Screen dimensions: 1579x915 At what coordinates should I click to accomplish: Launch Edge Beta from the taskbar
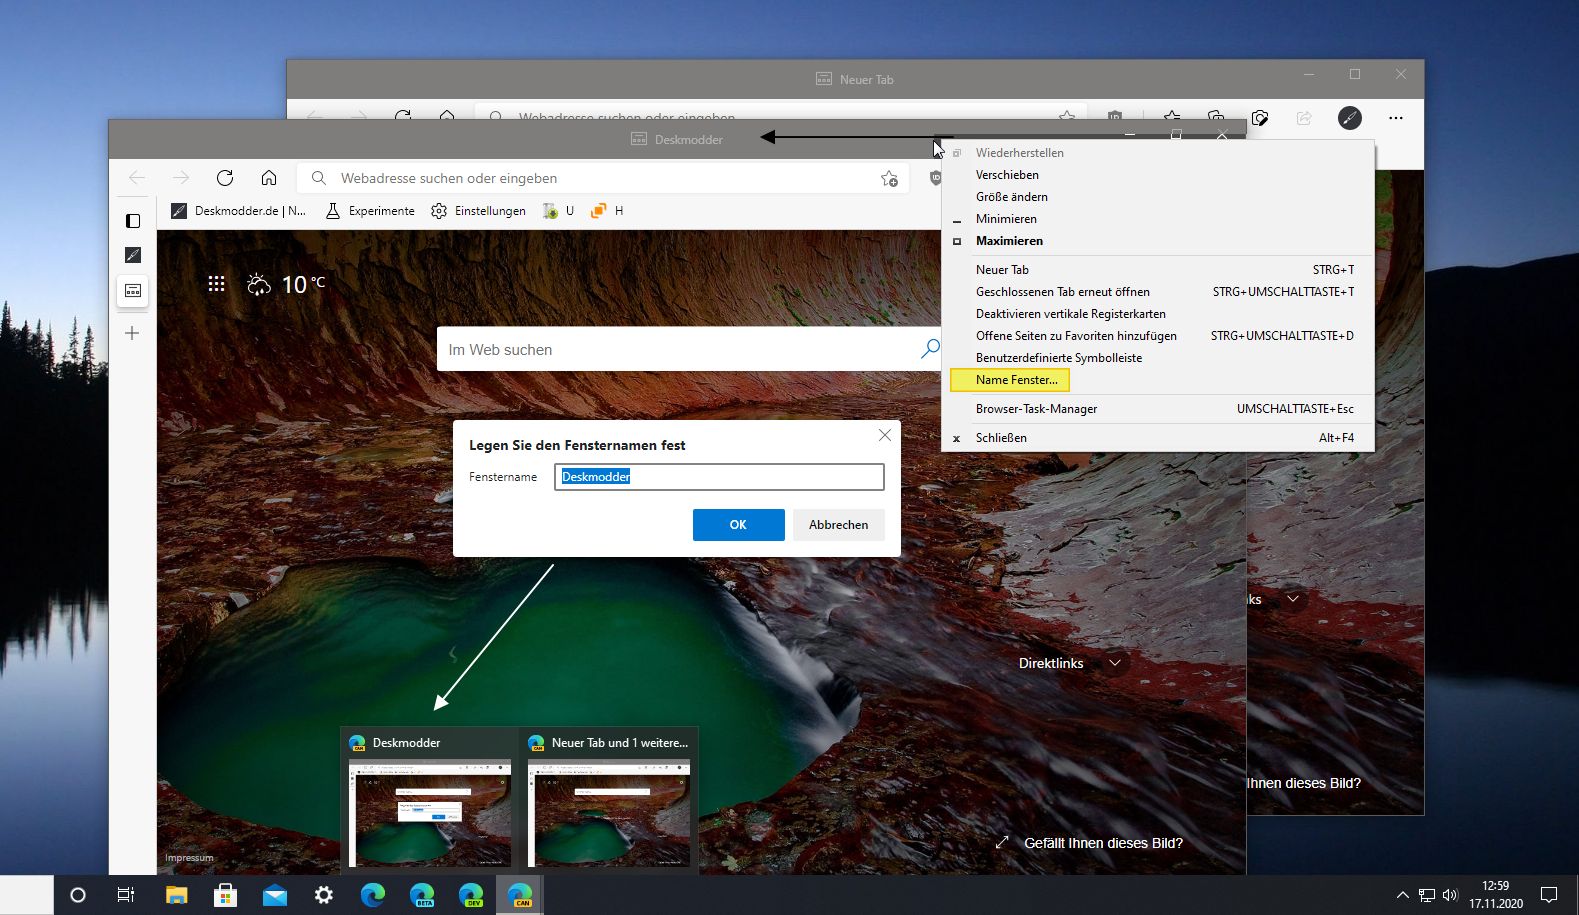[422, 895]
